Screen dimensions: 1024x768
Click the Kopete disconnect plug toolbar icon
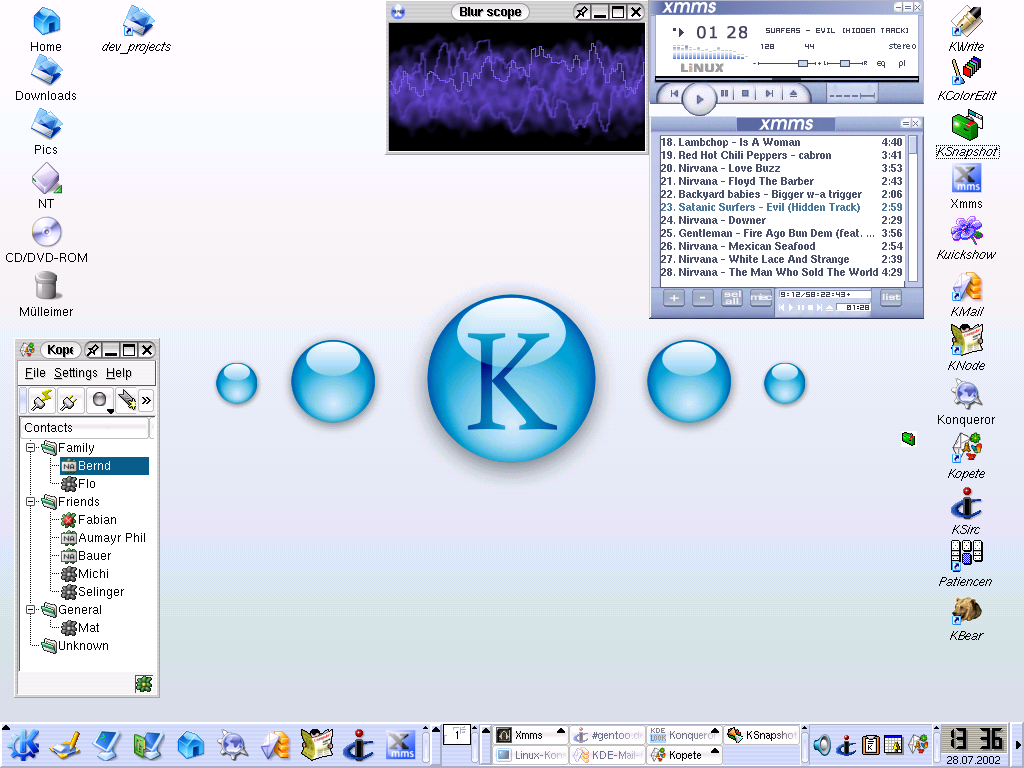69,400
